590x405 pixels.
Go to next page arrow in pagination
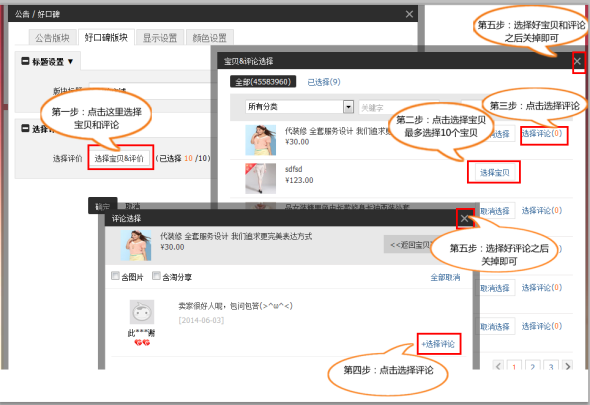coord(567,365)
